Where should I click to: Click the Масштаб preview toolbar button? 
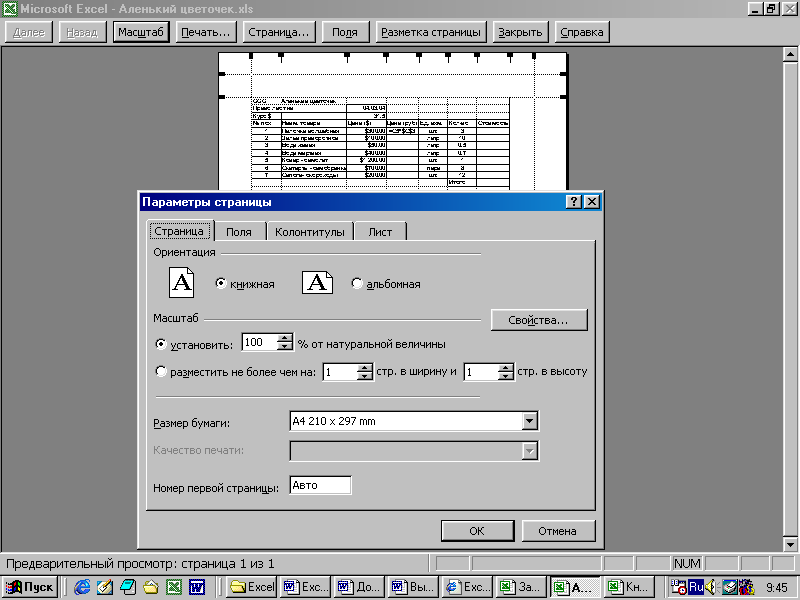pyautogui.click(x=141, y=32)
